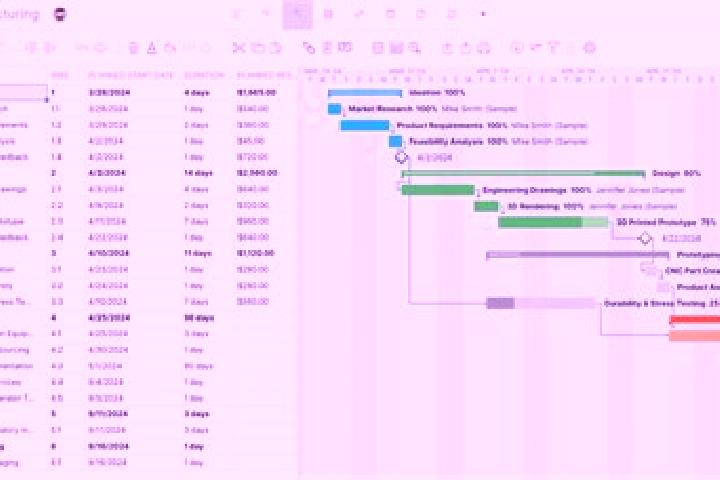
Task: Click the WBS column header
Action: tap(60, 75)
